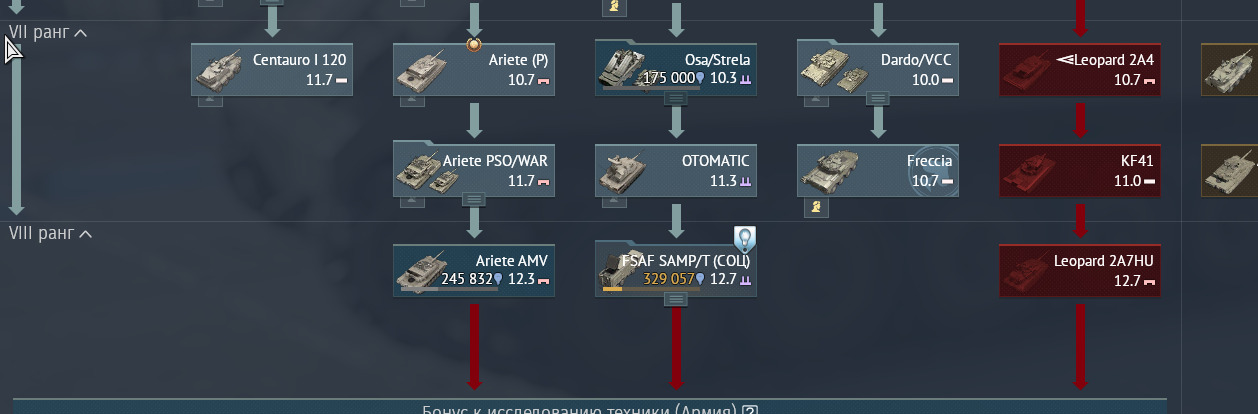Click the Centauro I 120 vehicle icon
Viewport: 1258px width, 414px height.
[217, 69]
